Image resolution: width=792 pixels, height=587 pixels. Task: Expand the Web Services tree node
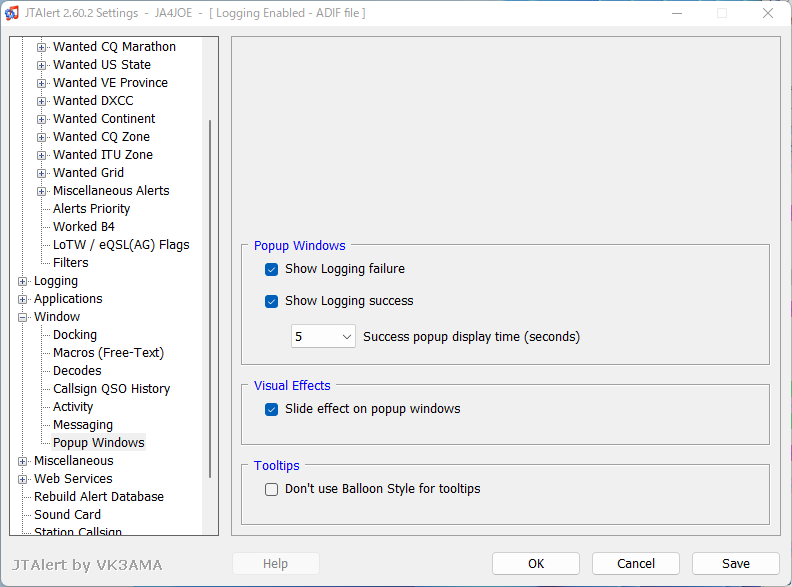(x=22, y=479)
